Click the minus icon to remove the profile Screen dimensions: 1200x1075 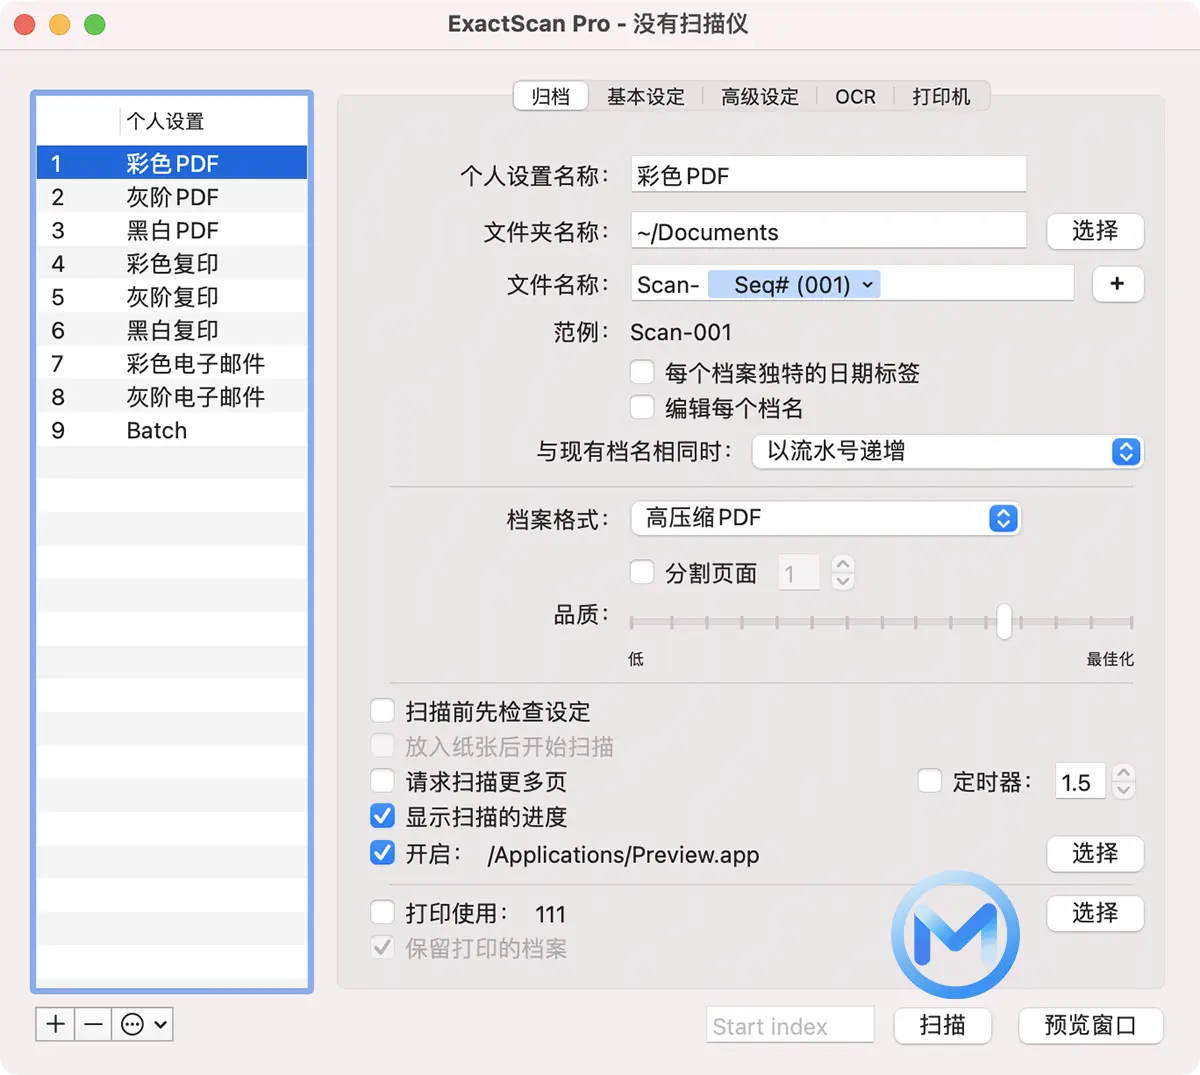point(93,1024)
